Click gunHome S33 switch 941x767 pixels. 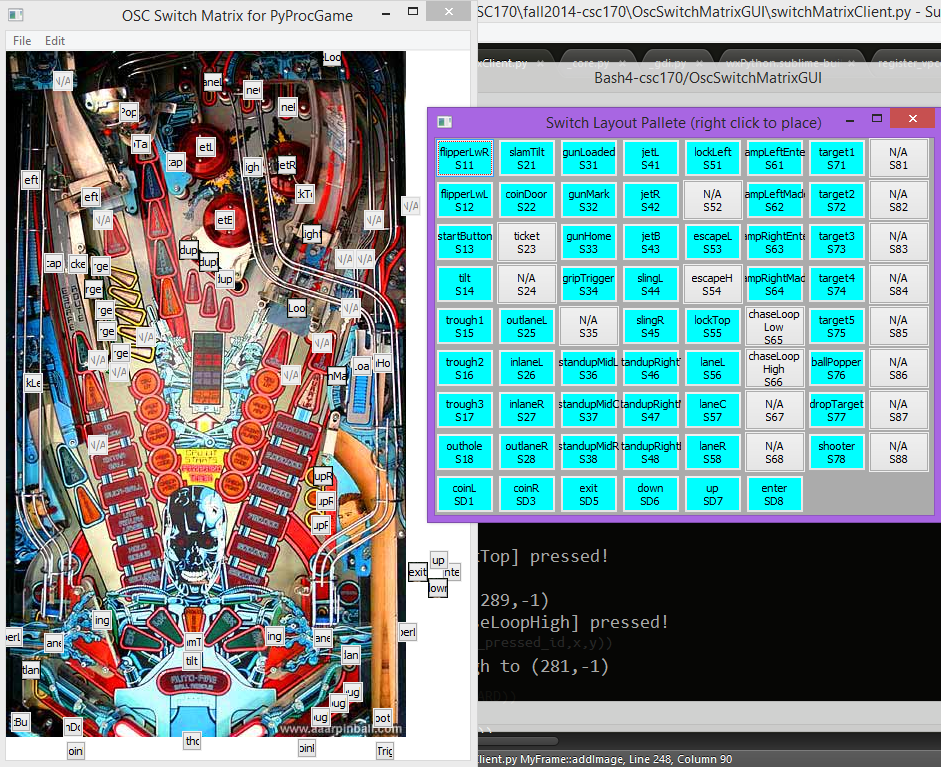pos(589,242)
